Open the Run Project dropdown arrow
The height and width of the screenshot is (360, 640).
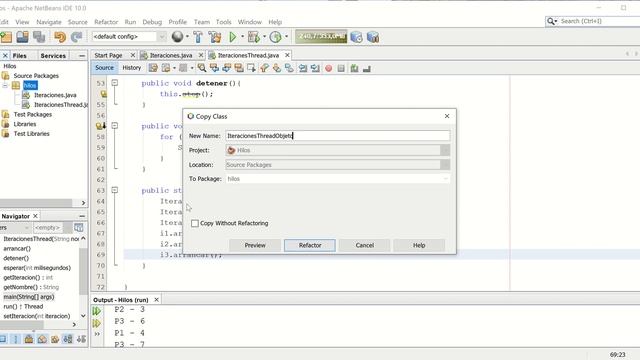coord(242,37)
